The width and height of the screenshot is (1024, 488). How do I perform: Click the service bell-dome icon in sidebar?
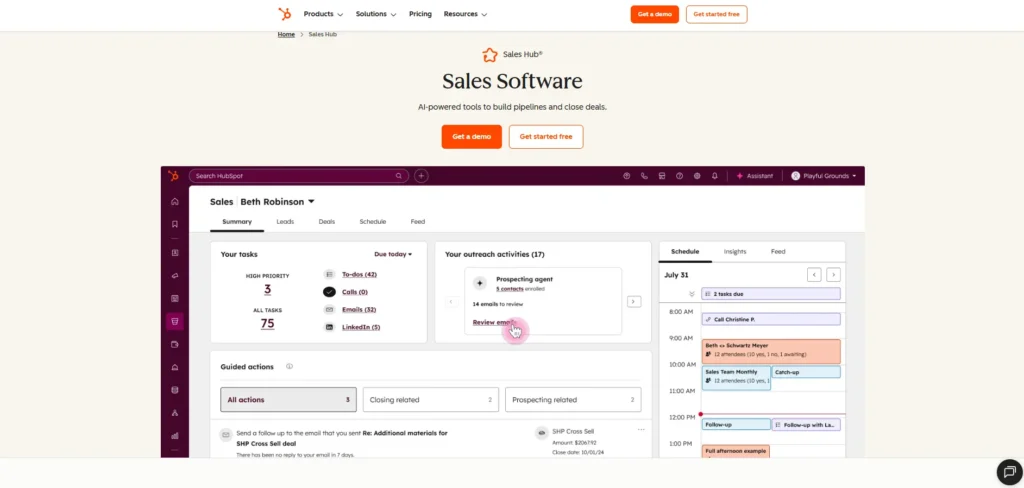tap(174, 367)
